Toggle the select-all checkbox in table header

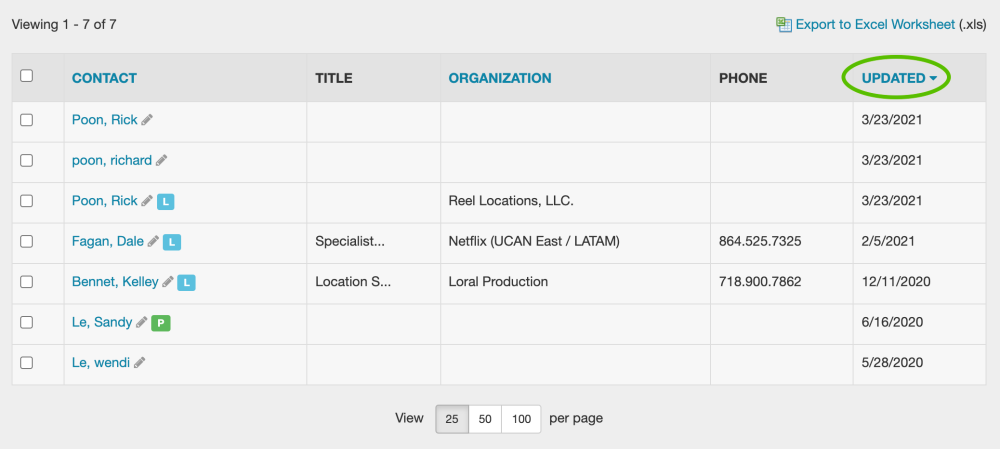tap(27, 76)
